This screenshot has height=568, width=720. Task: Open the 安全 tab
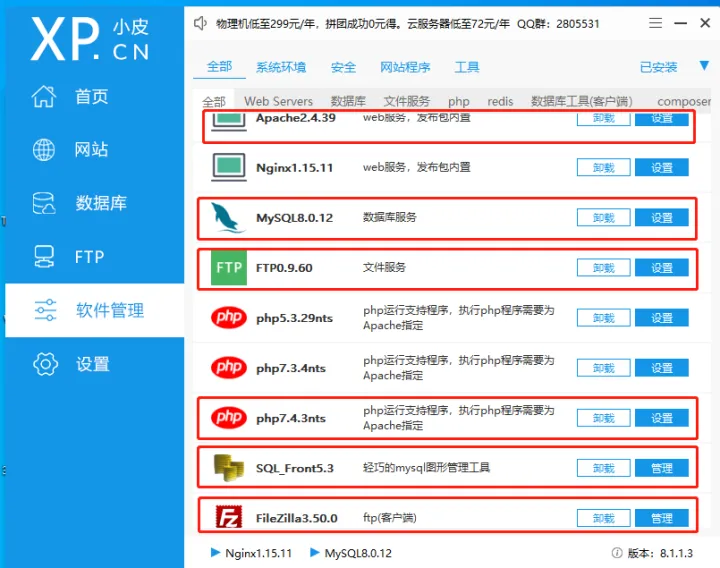[343, 67]
